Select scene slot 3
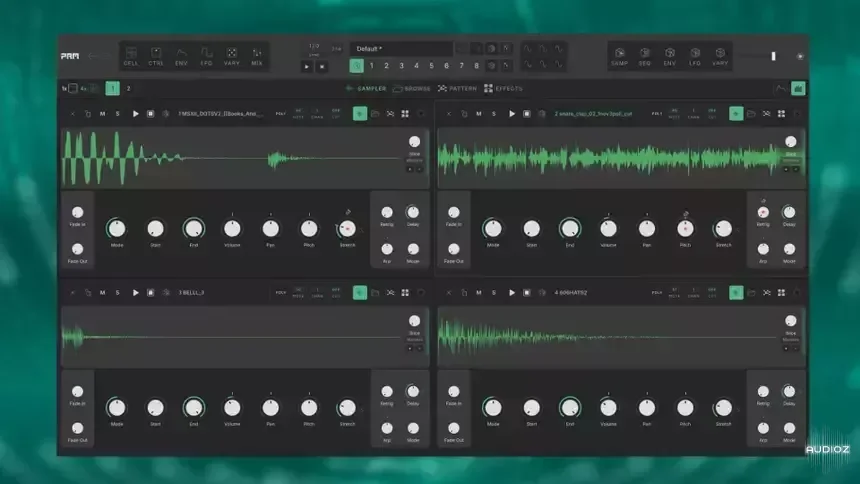The height and width of the screenshot is (484, 860). click(x=401, y=66)
